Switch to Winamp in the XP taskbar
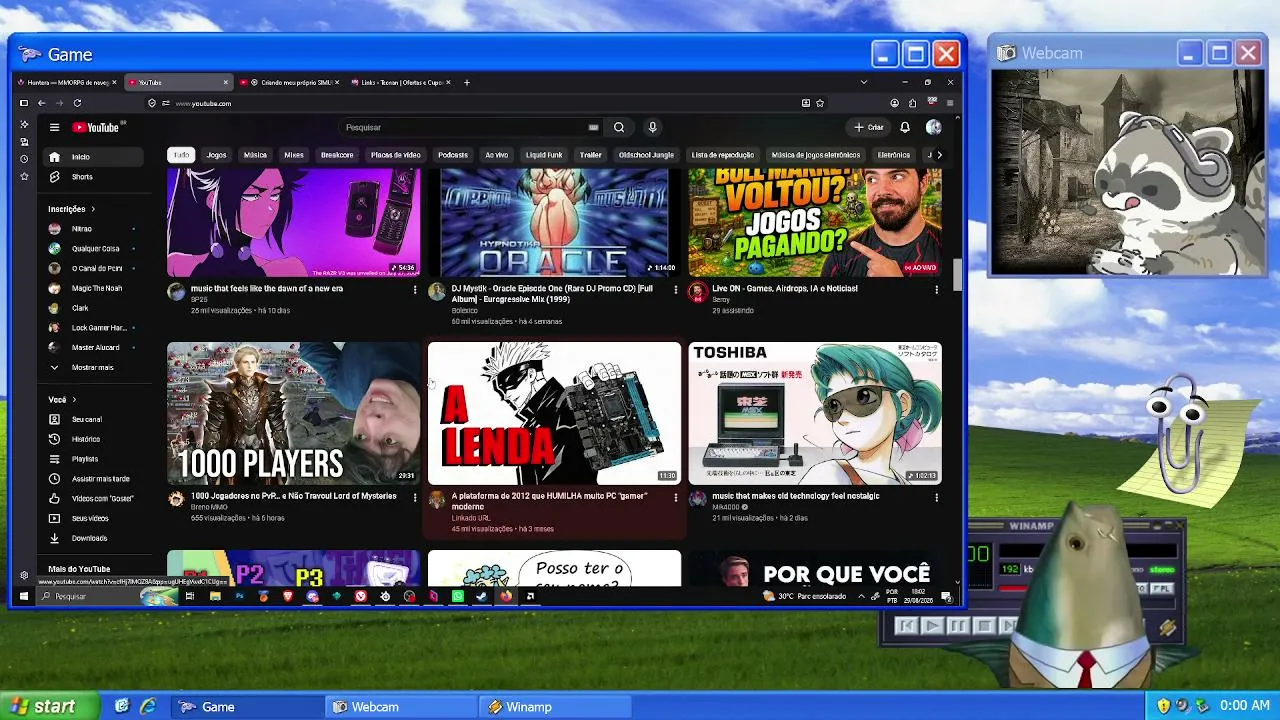 [x=554, y=707]
